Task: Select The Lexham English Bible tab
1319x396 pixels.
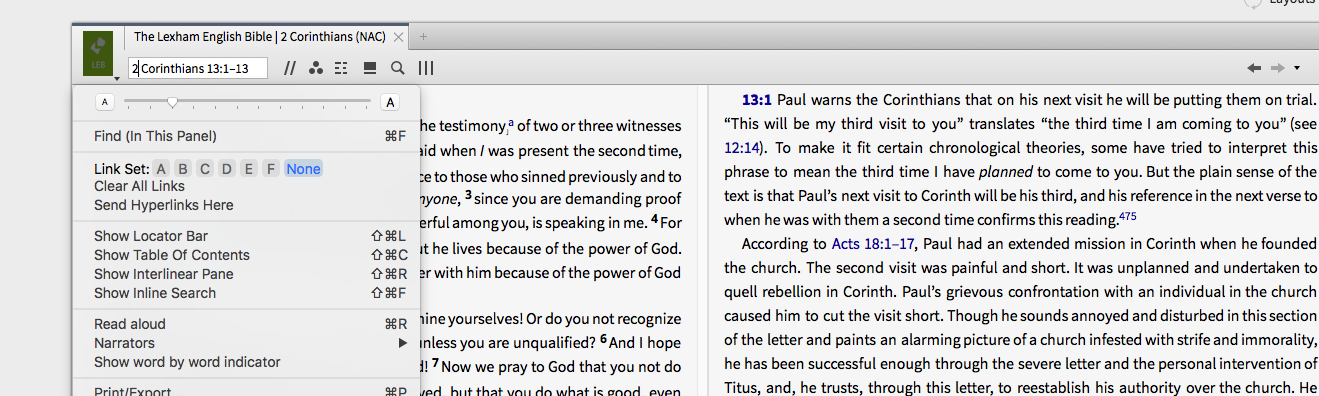Action: pos(260,37)
